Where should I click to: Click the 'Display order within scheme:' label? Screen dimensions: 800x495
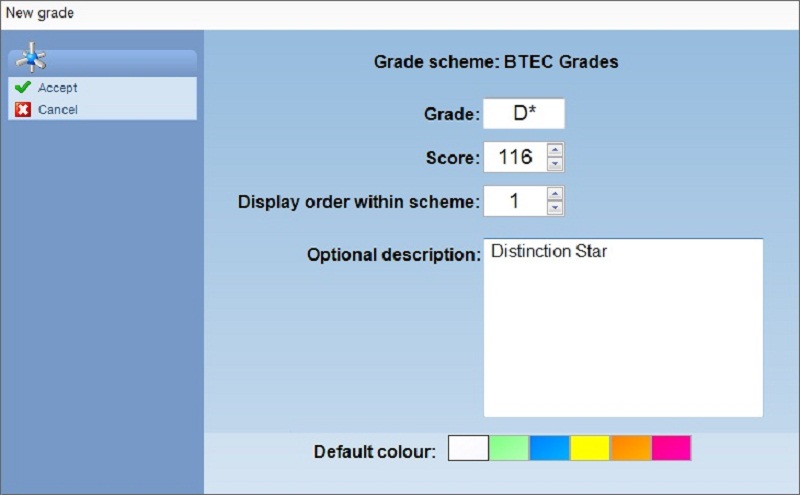click(x=359, y=202)
